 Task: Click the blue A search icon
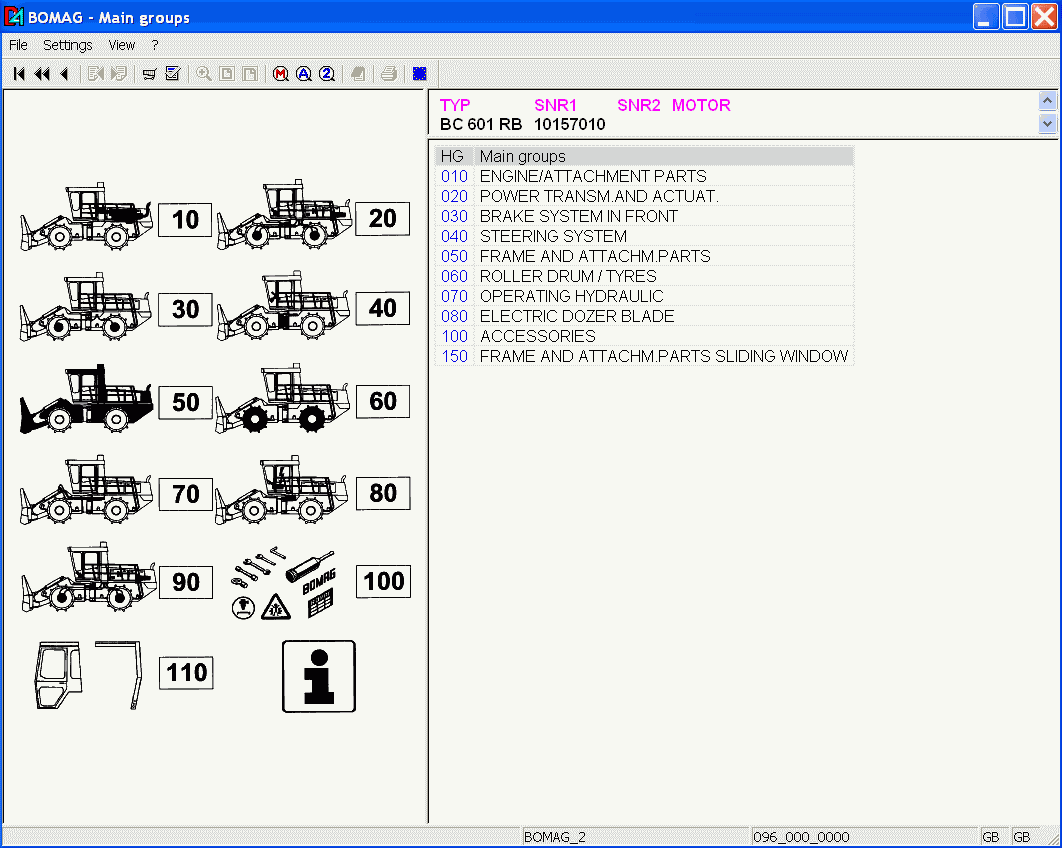pos(303,74)
